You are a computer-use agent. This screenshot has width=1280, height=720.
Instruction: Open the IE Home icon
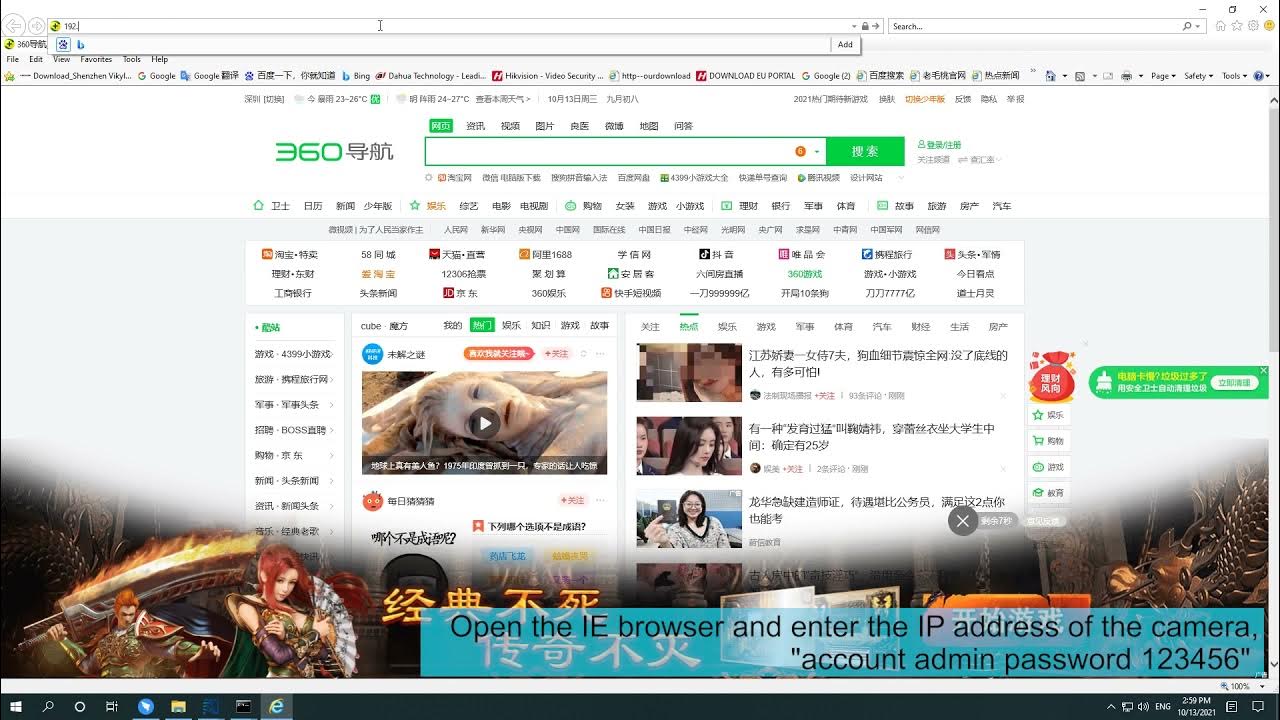1221,26
